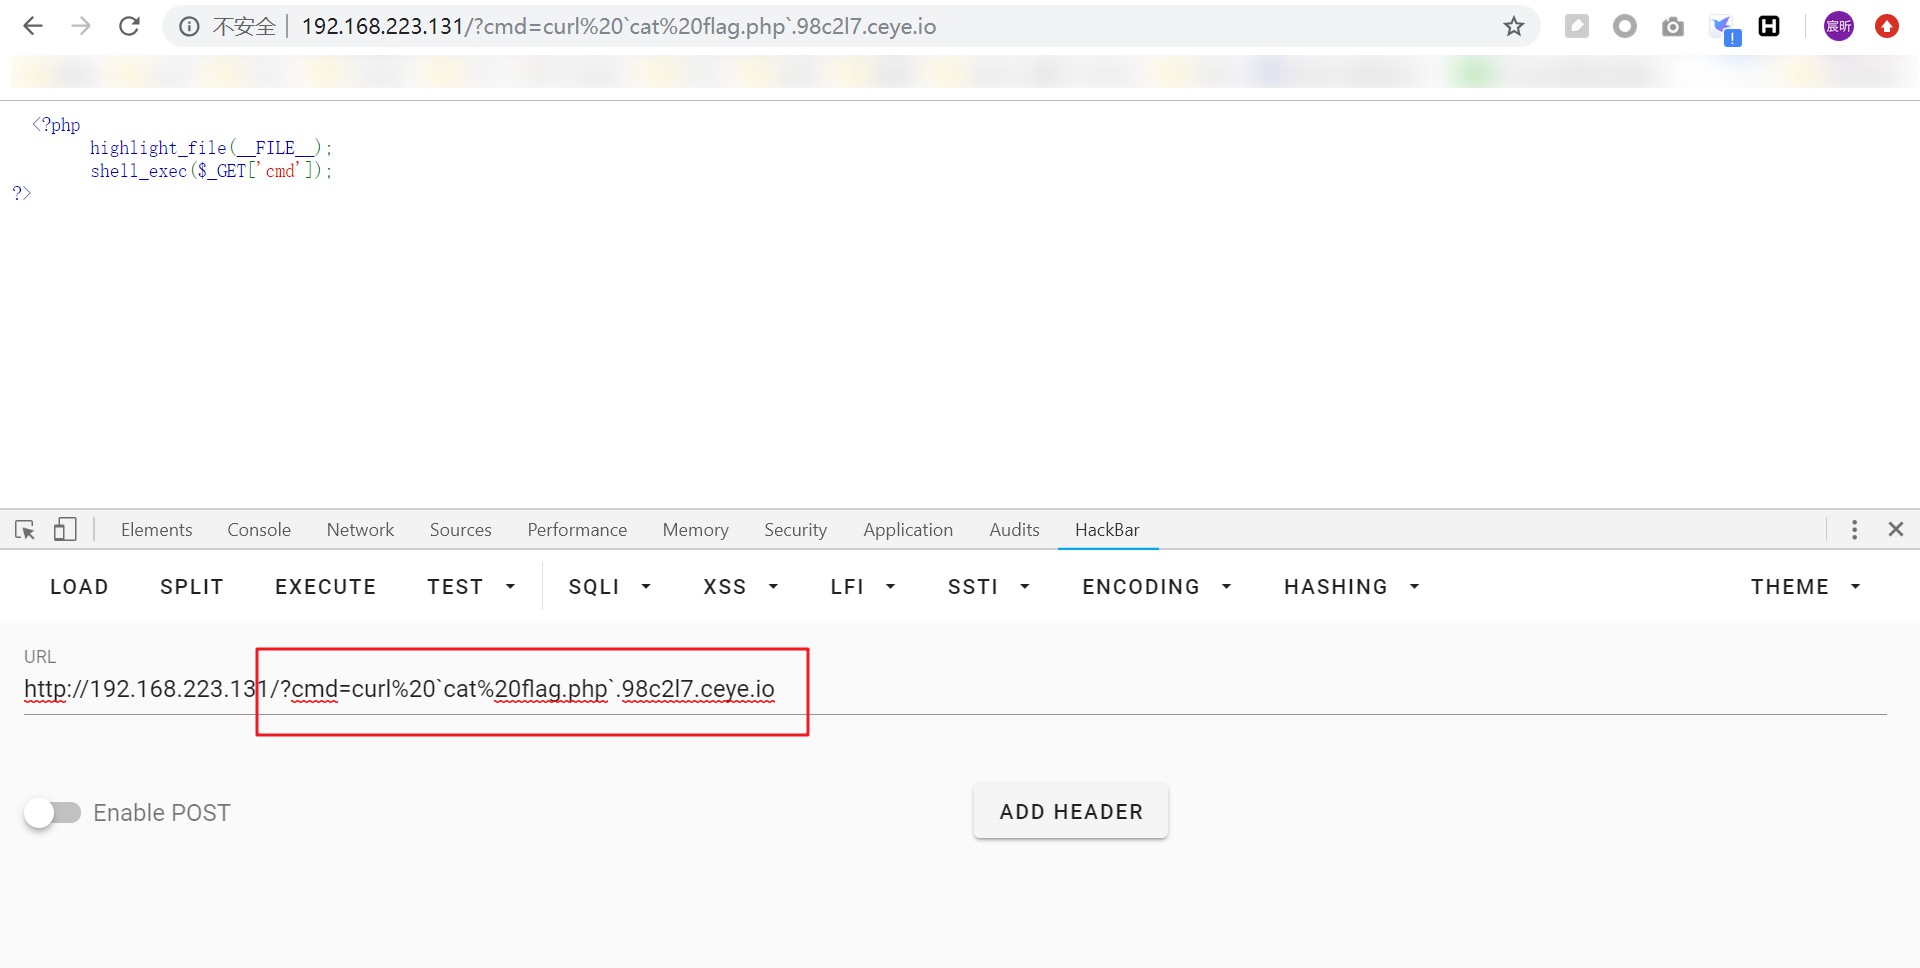Open the Network tab

point(360,529)
